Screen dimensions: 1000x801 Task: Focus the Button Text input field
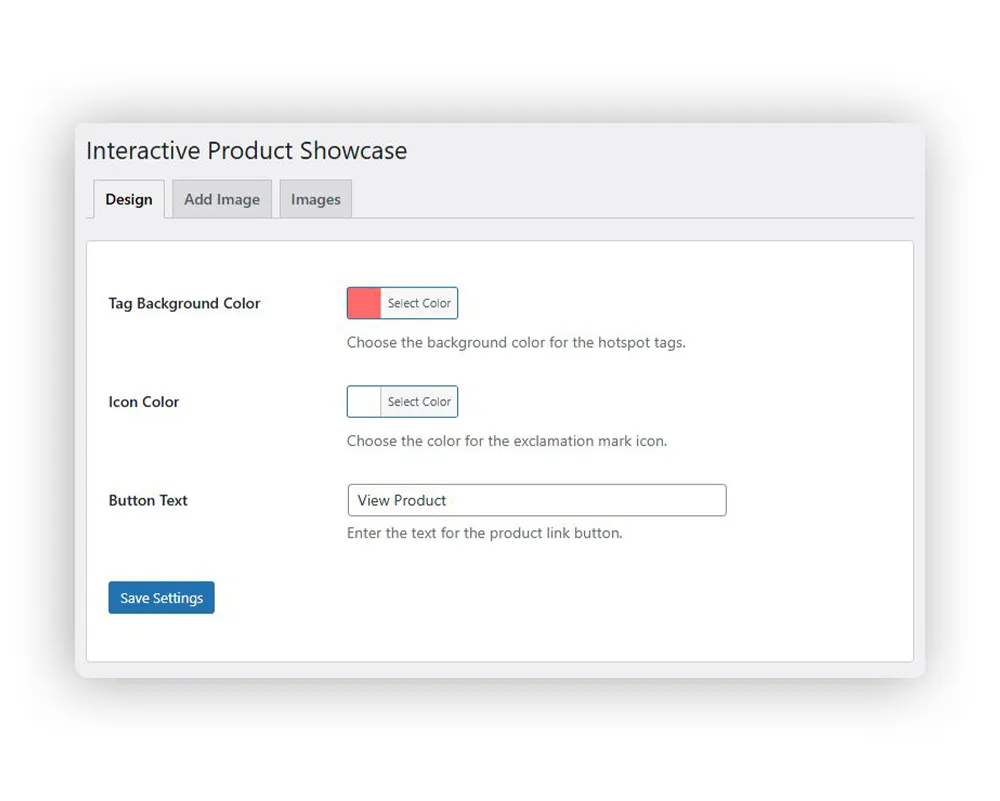coord(536,500)
